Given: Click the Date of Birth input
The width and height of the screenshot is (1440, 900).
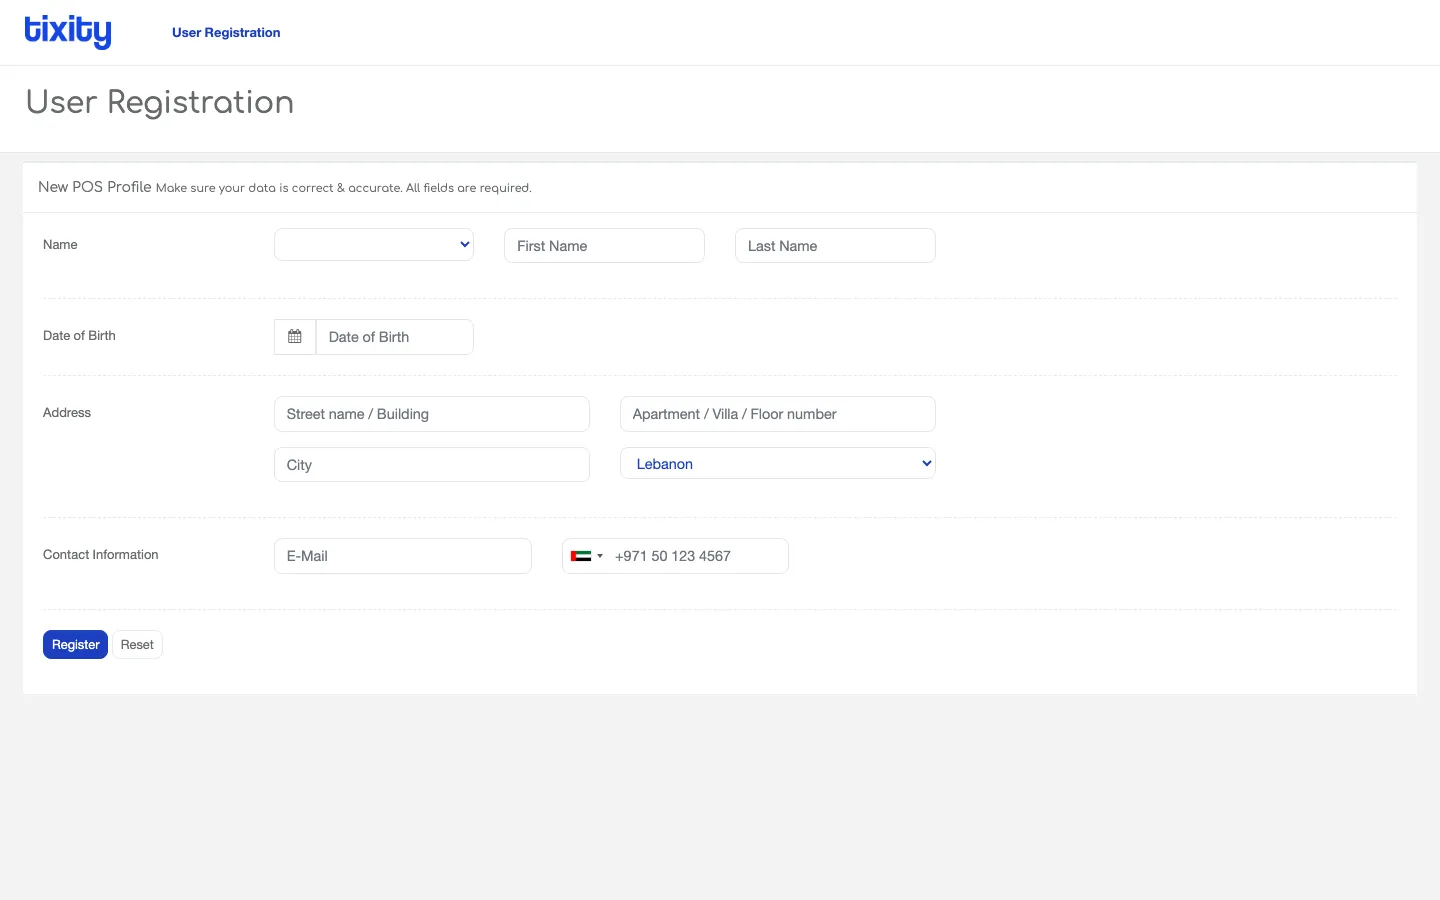Looking at the screenshot, I should pyautogui.click(x=395, y=337).
